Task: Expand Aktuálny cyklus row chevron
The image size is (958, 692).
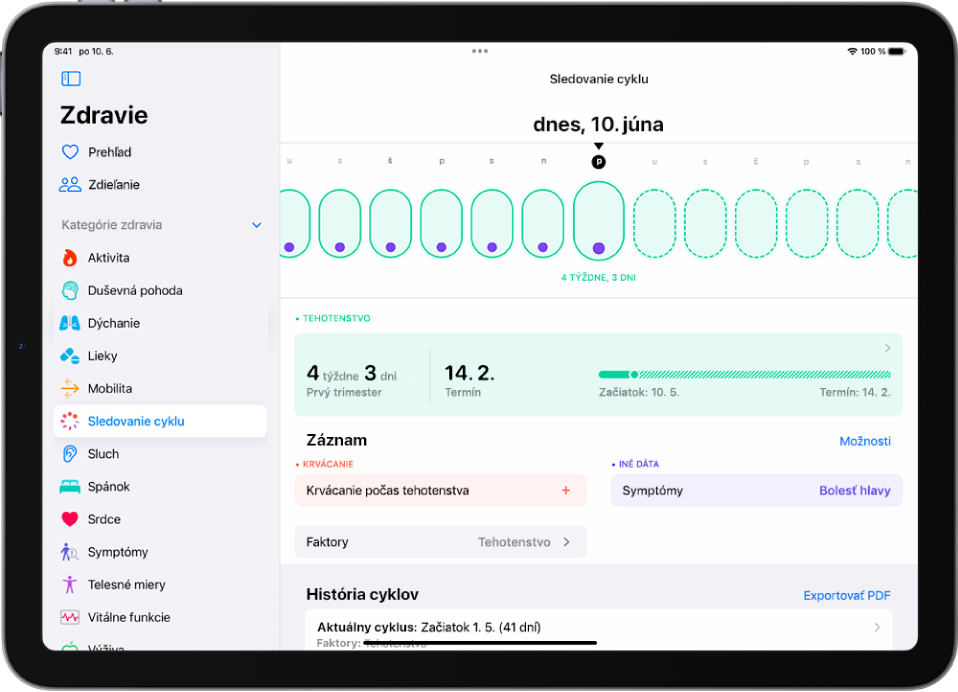Action: (x=877, y=627)
